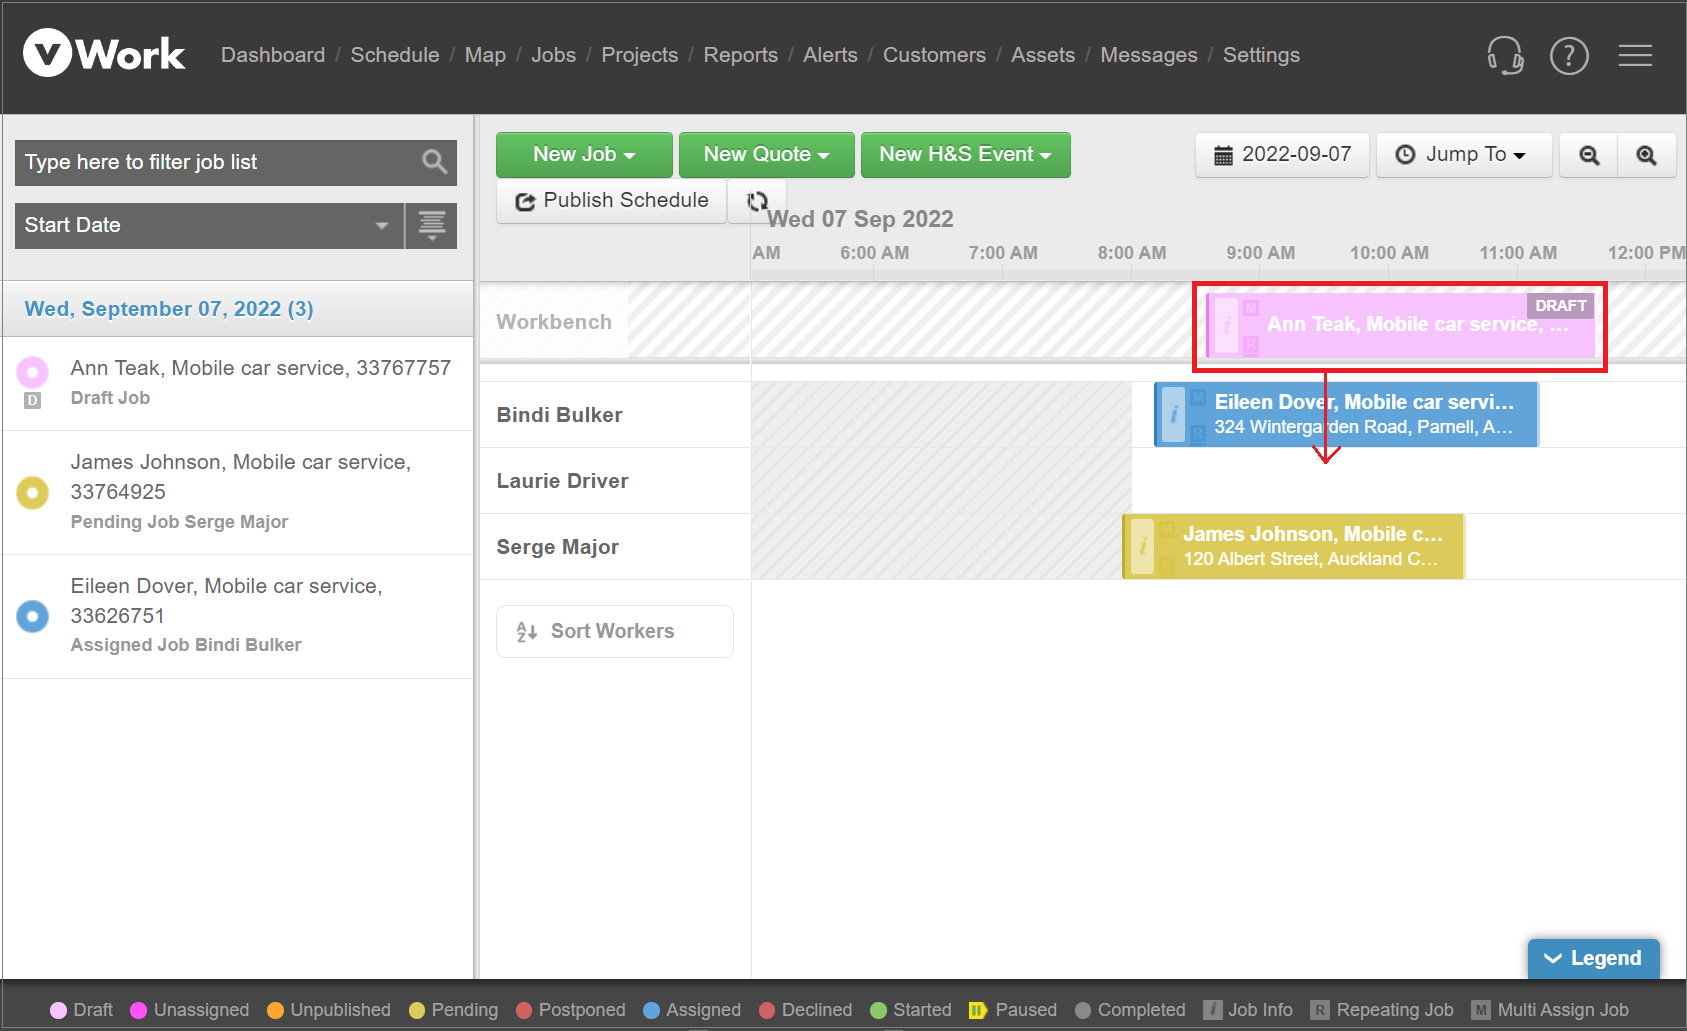Click the headset support icon
1687x1031 pixels.
coord(1506,56)
